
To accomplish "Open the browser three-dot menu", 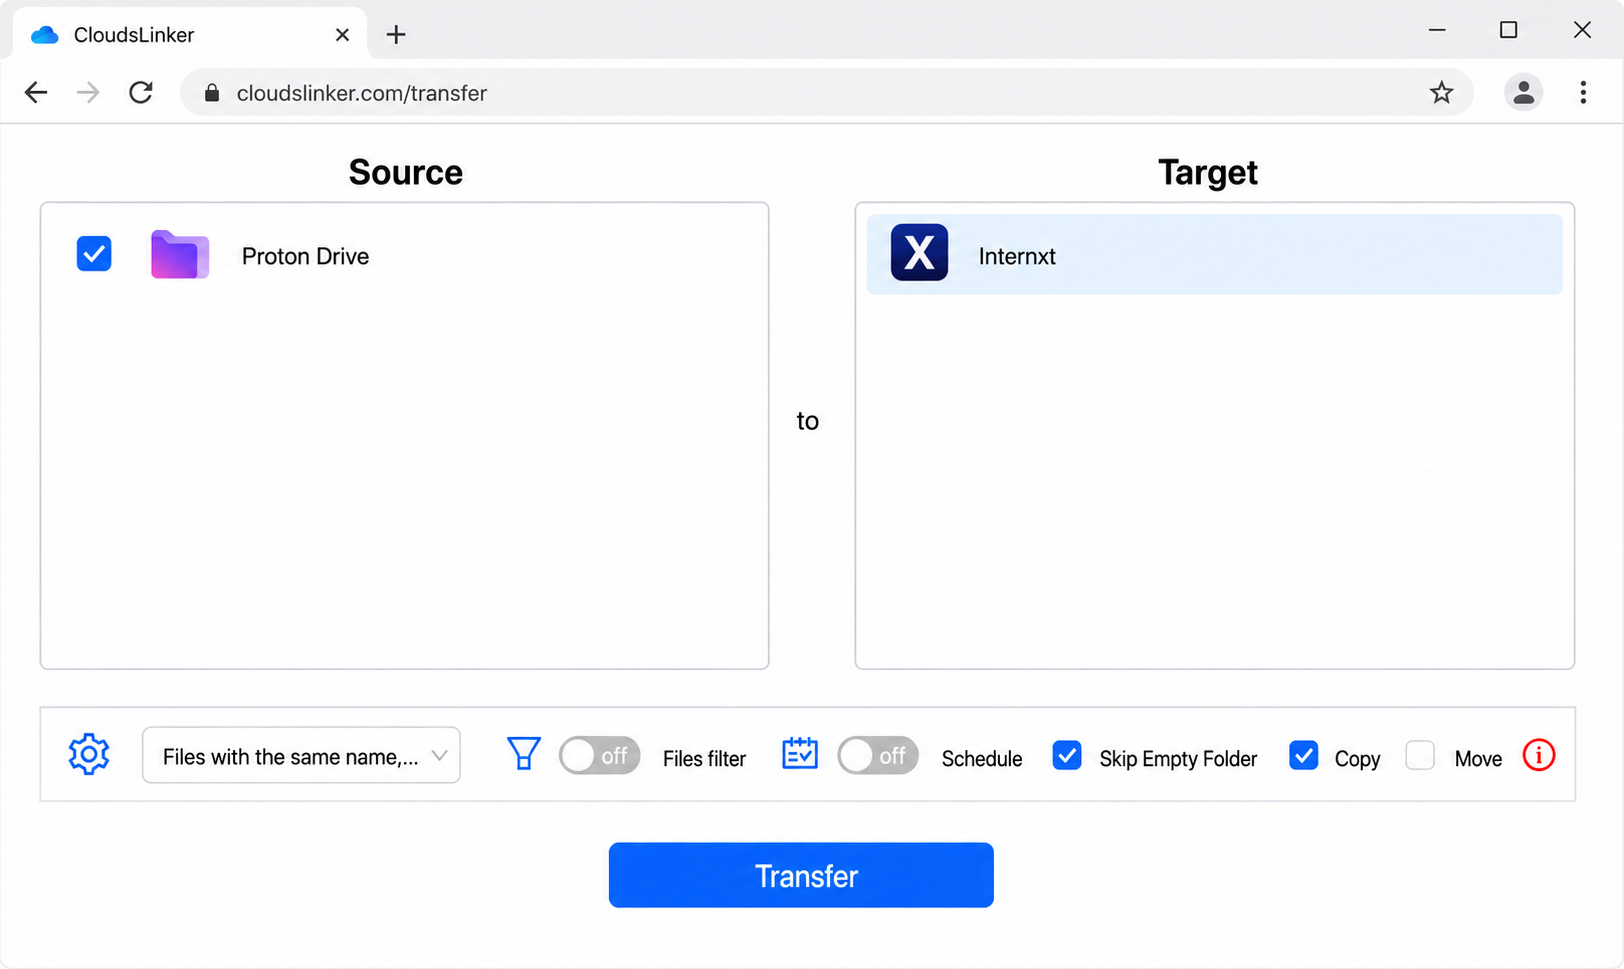I will click(x=1583, y=93).
